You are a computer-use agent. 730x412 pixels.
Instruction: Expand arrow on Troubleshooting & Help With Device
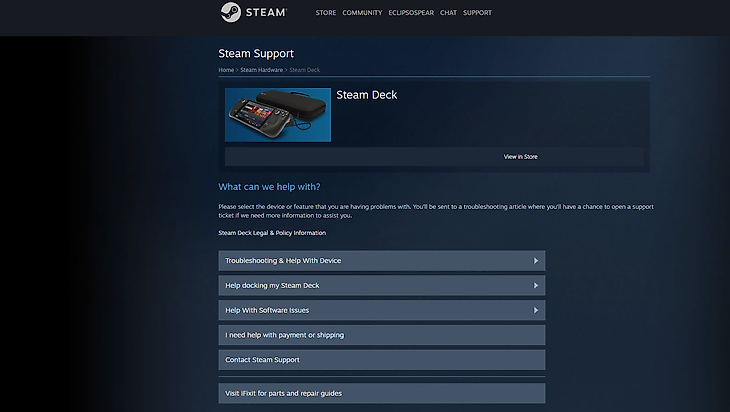(x=536, y=261)
